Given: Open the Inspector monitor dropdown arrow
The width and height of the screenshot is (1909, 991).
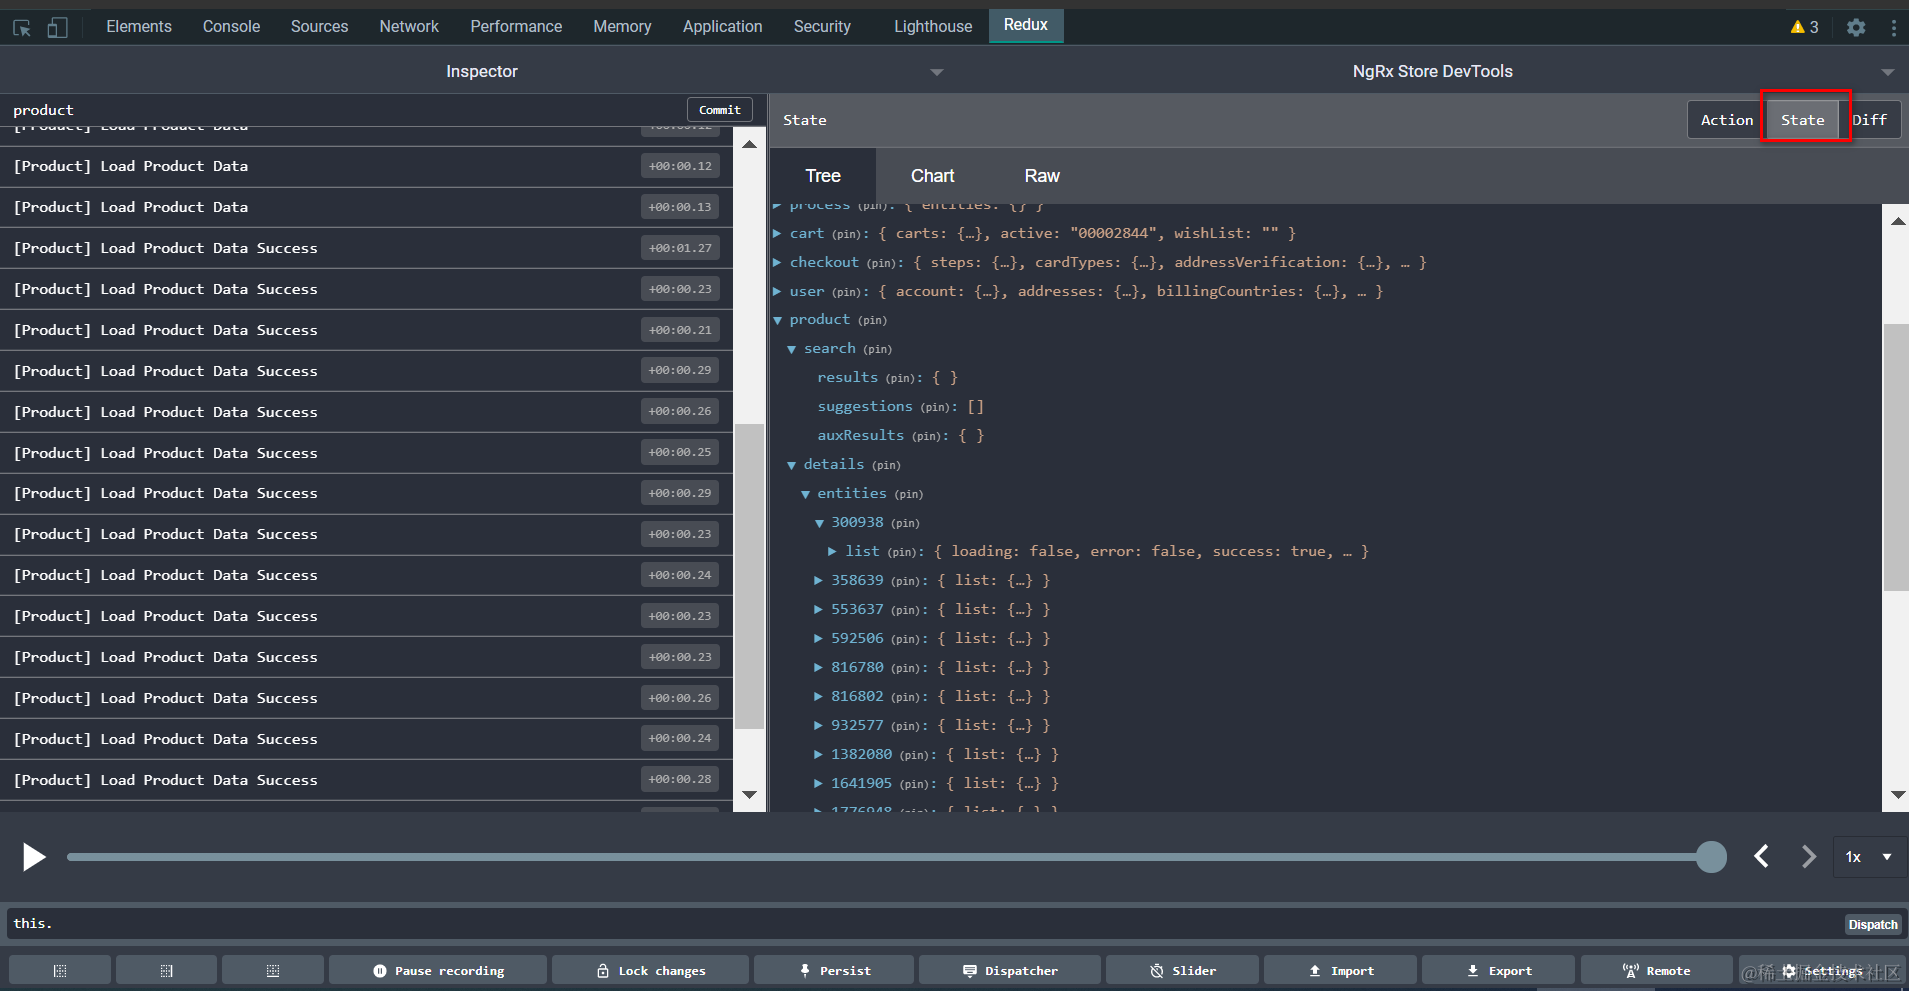Looking at the screenshot, I should [937, 72].
